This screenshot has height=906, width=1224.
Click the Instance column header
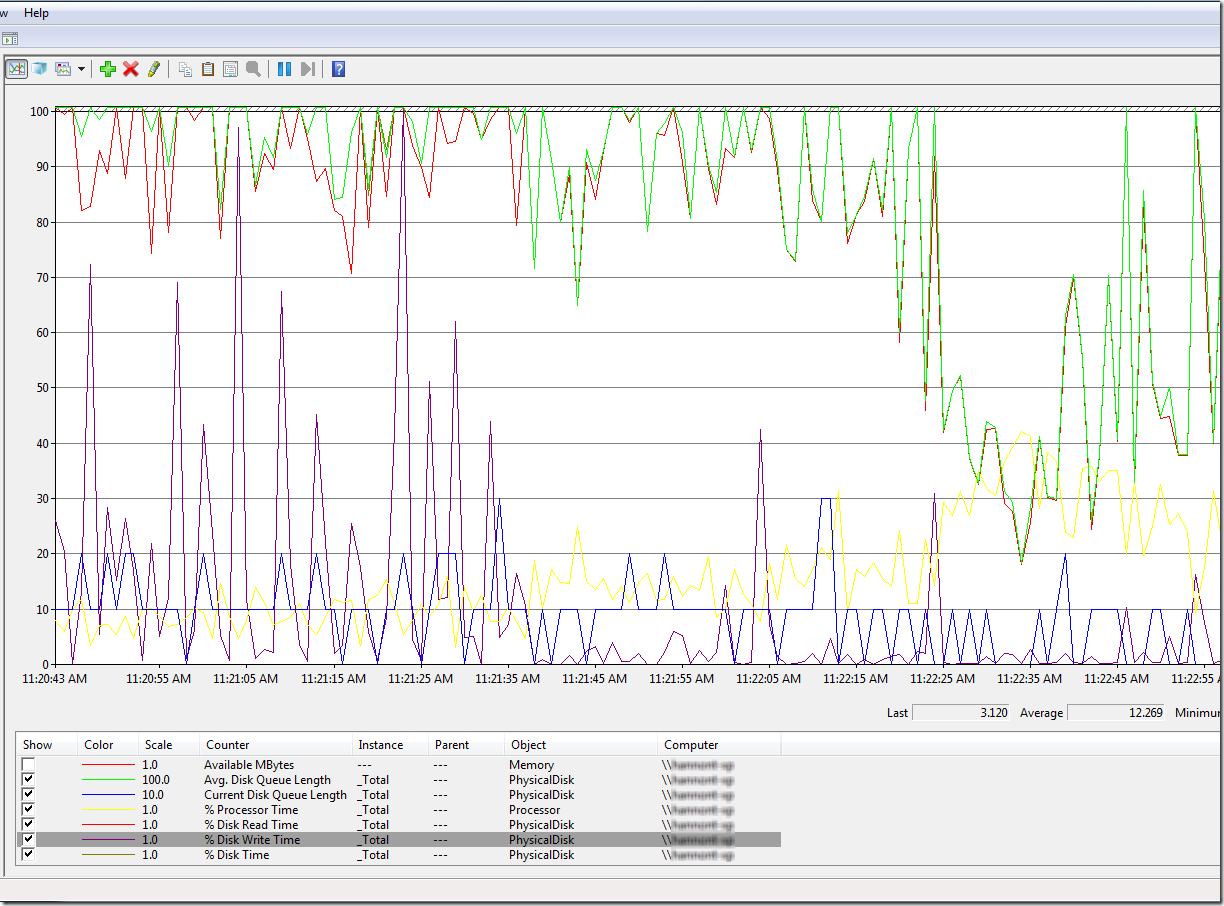point(390,745)
